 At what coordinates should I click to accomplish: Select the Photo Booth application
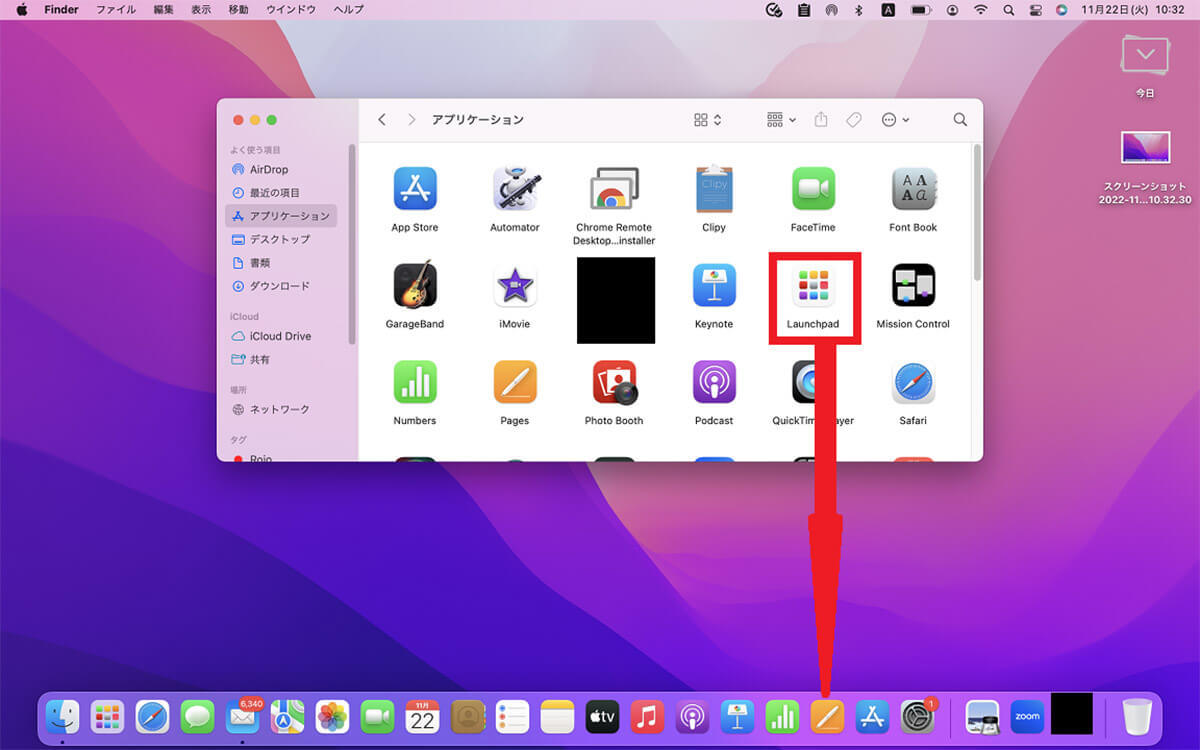(x=614, y=382)
